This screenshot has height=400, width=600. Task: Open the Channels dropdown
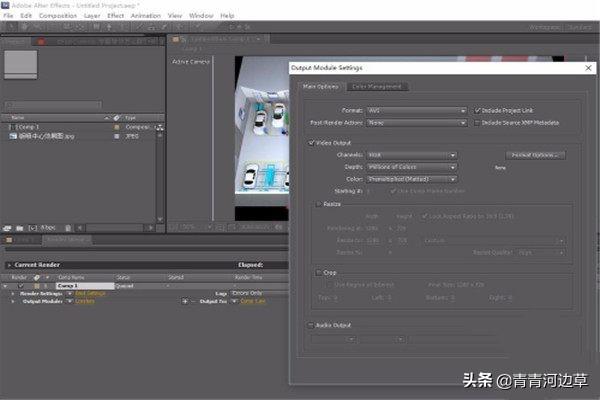[411, 155]
